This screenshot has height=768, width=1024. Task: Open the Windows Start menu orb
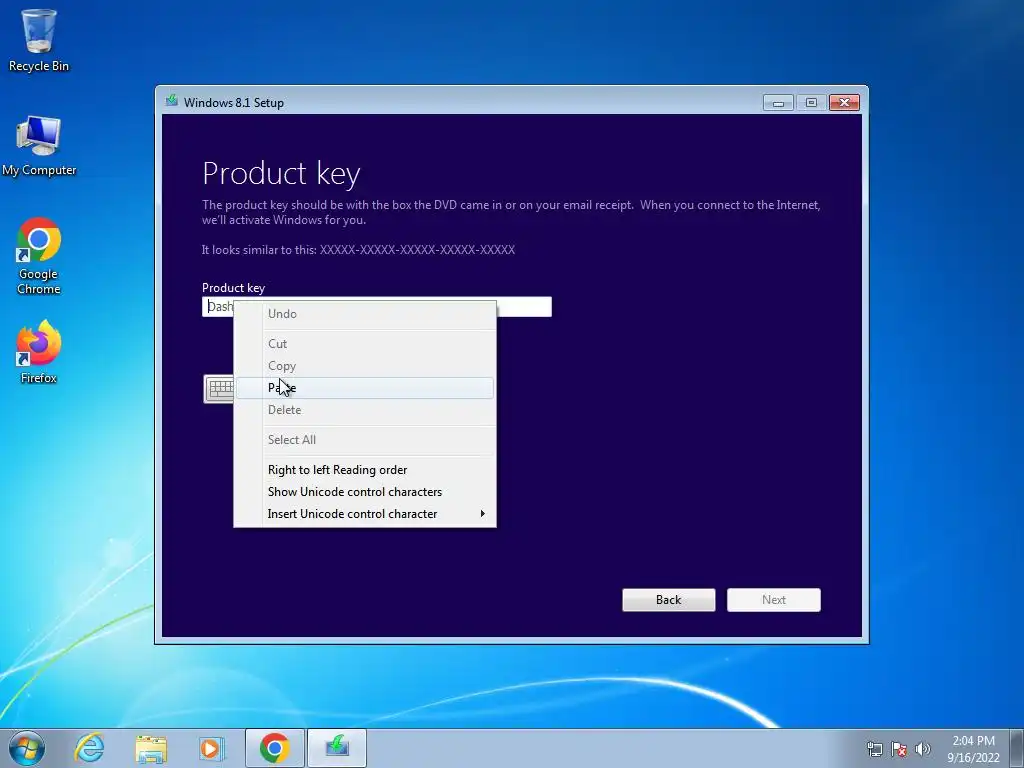(x=27, y=748)
